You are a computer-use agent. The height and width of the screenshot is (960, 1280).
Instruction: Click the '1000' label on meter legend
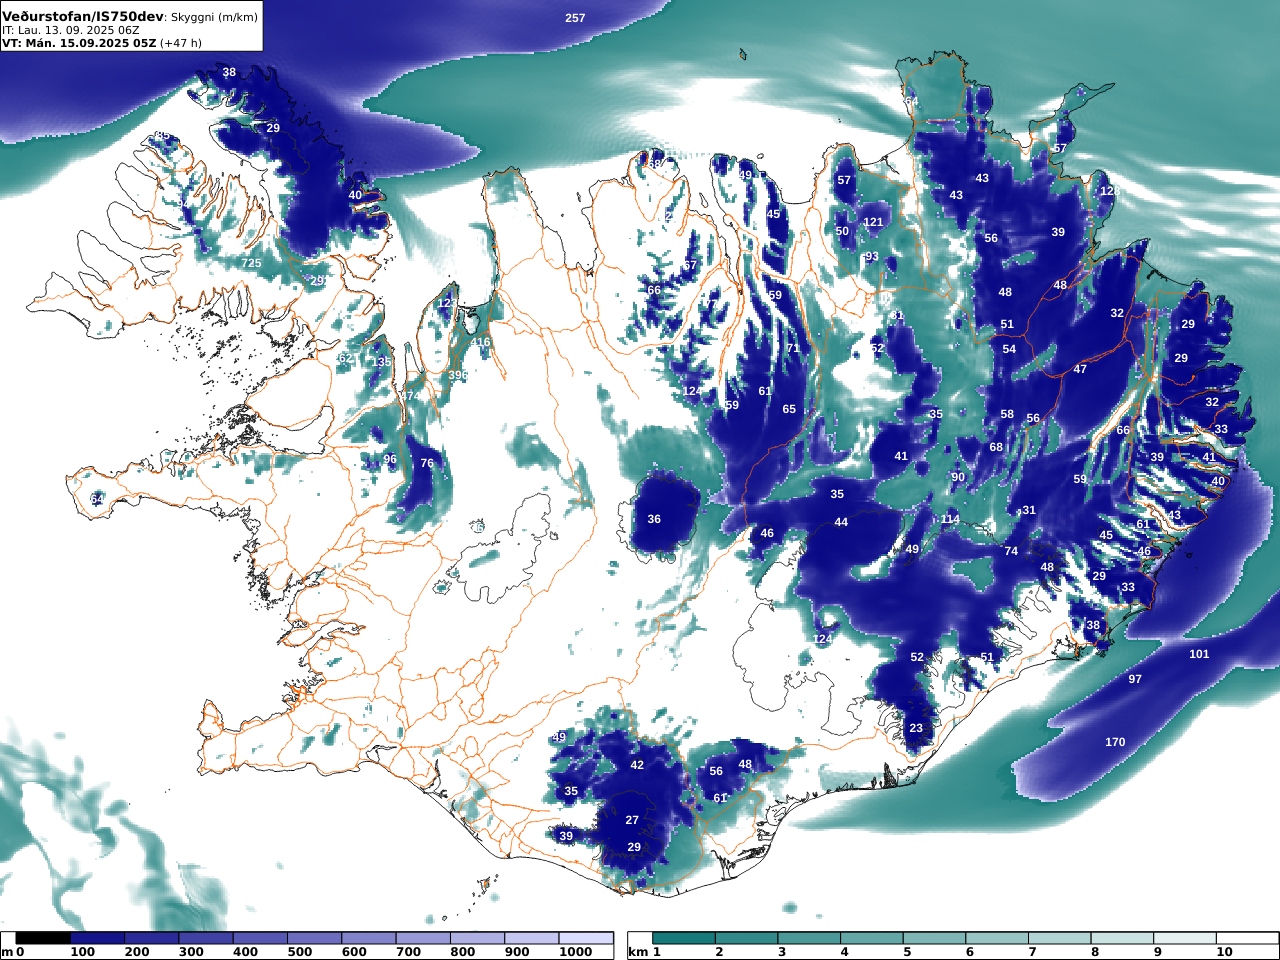point(575,952)
